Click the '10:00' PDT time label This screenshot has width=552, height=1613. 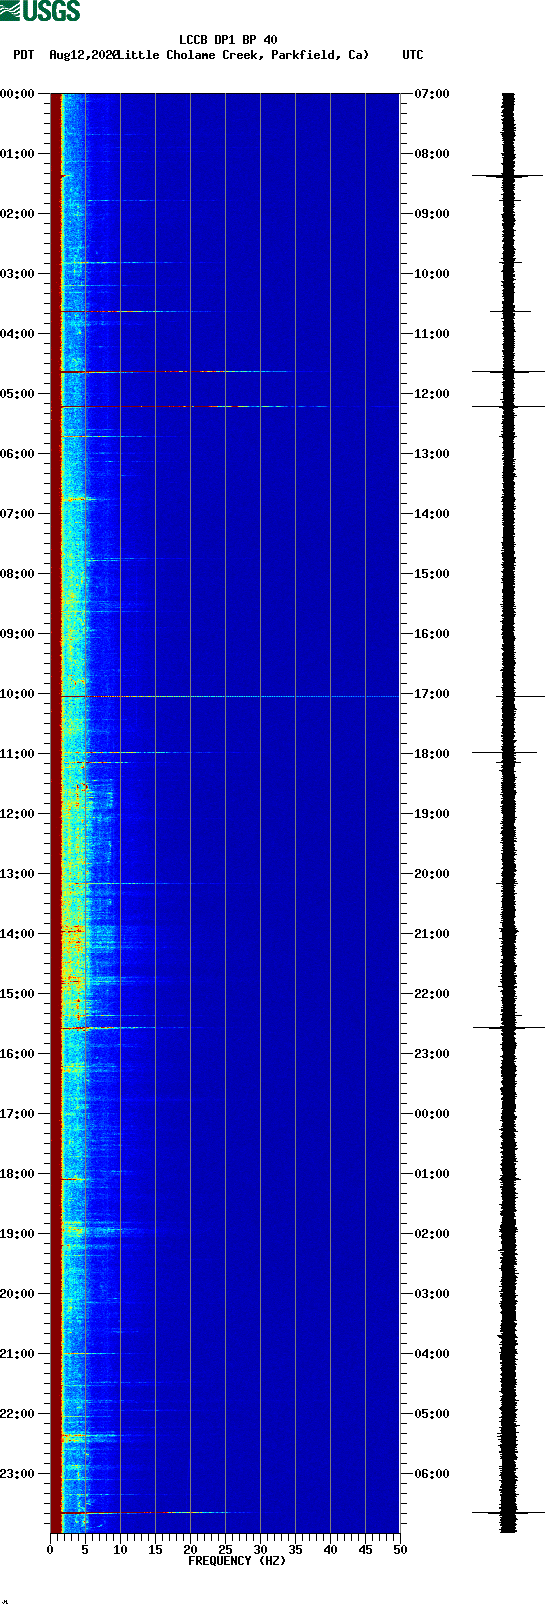click(18, 694)
